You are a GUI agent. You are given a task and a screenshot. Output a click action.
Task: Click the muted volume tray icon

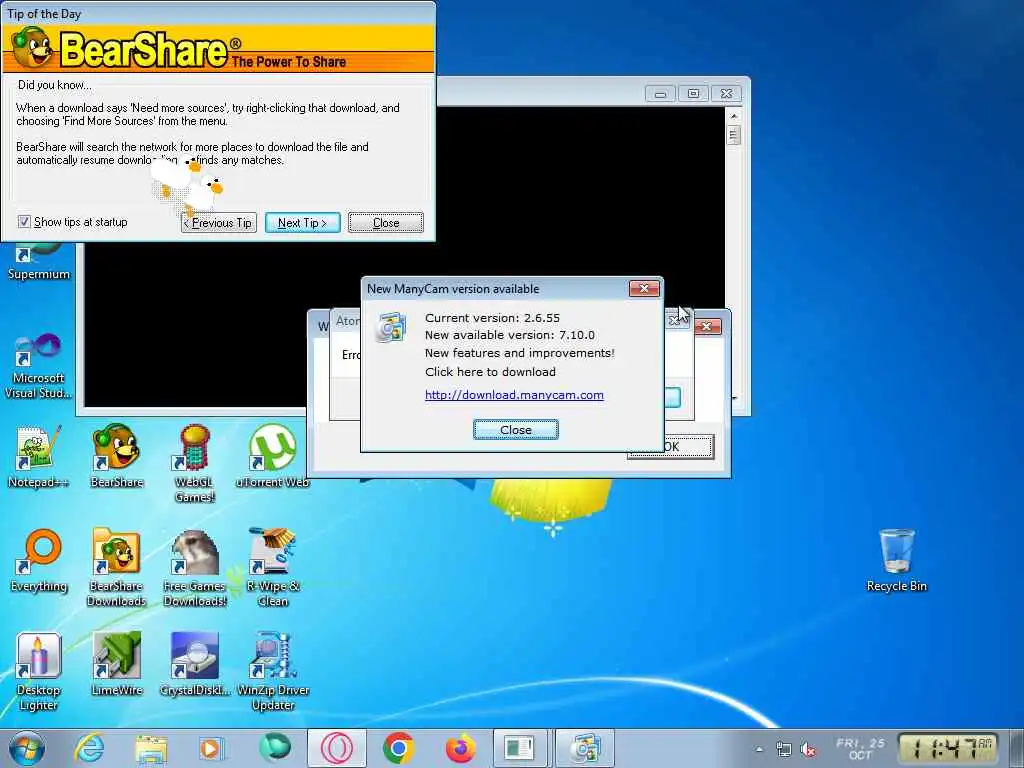(x=808, y=750)
